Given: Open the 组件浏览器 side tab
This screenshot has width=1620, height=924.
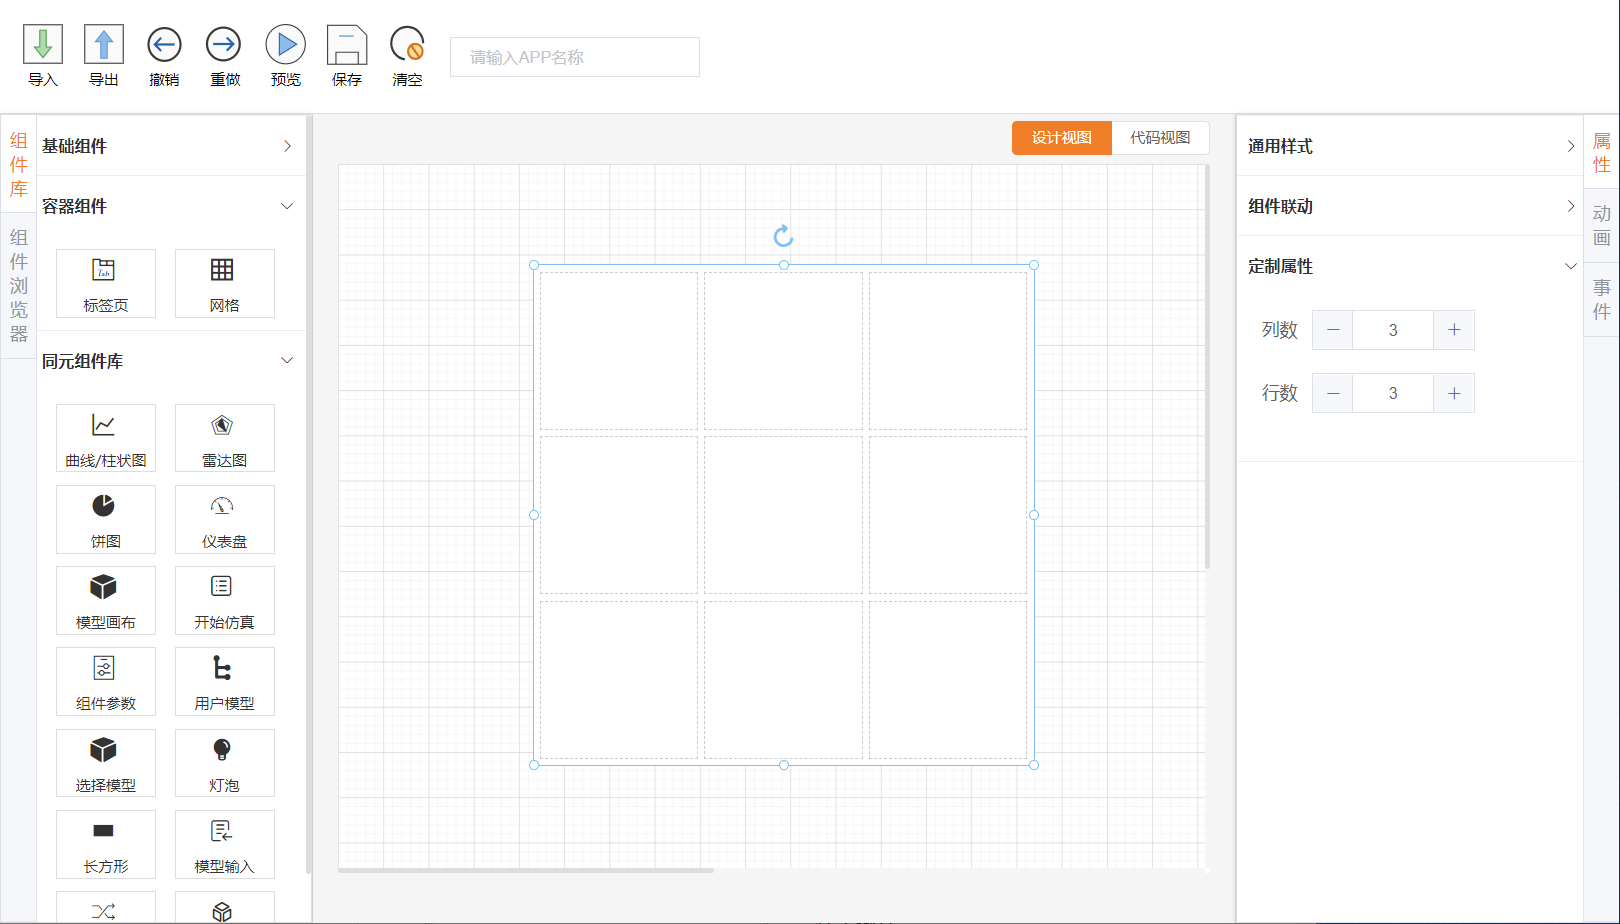Looking at the screenshot, I should (19, 286).
